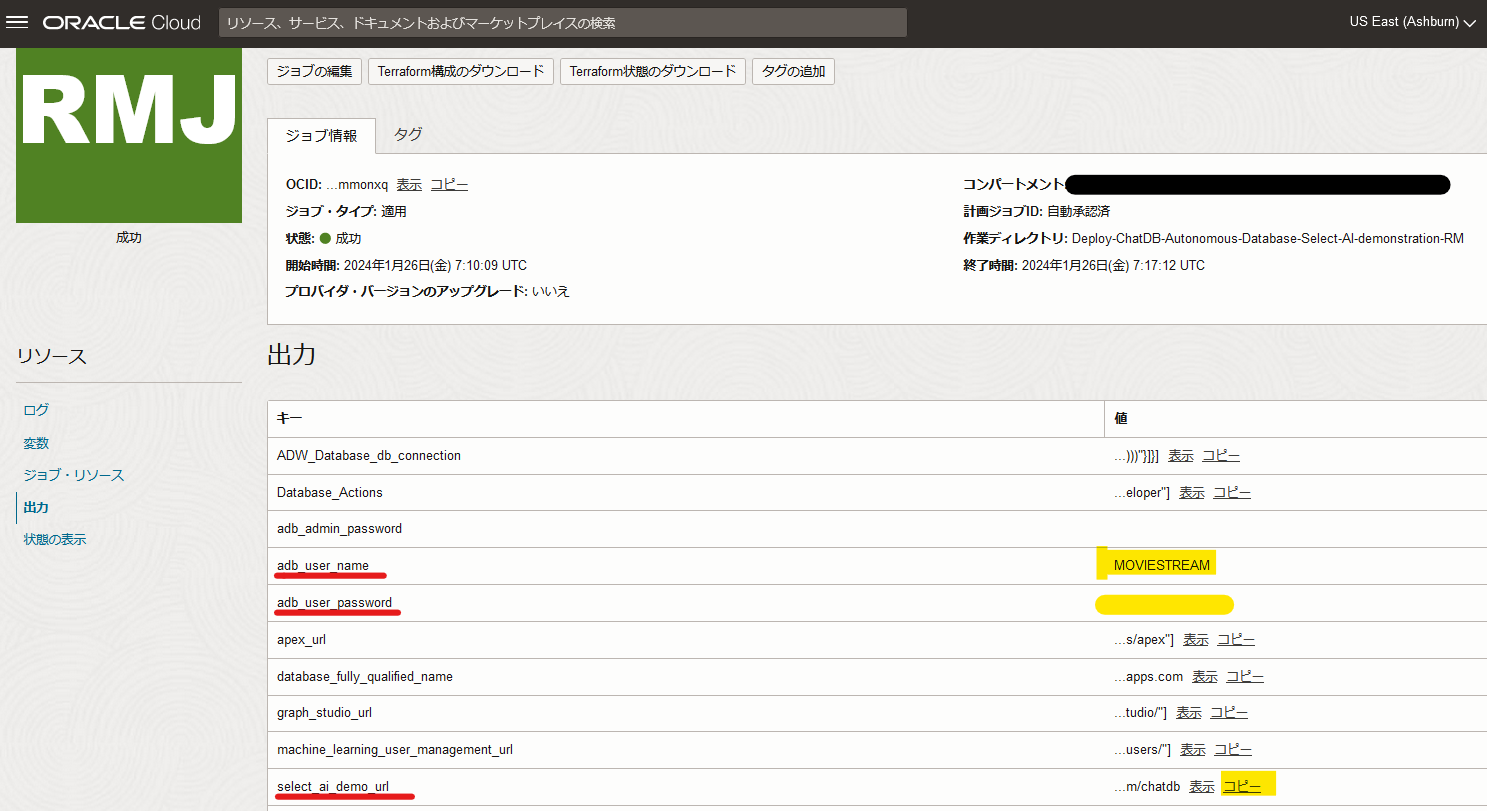The height and width of the screenshot is (811, 1487).
Task: Copy the ADW_Database_db_connection value
Action: pyautogui.click(x=1221, y=456)
